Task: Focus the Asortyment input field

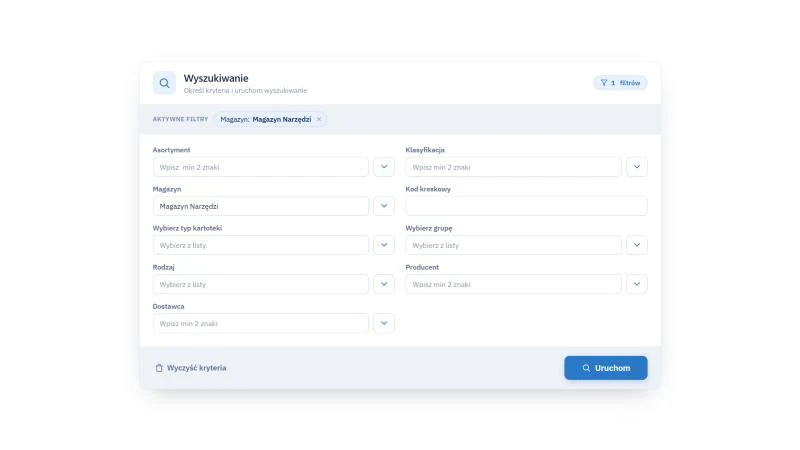Action: pos(260,167)
